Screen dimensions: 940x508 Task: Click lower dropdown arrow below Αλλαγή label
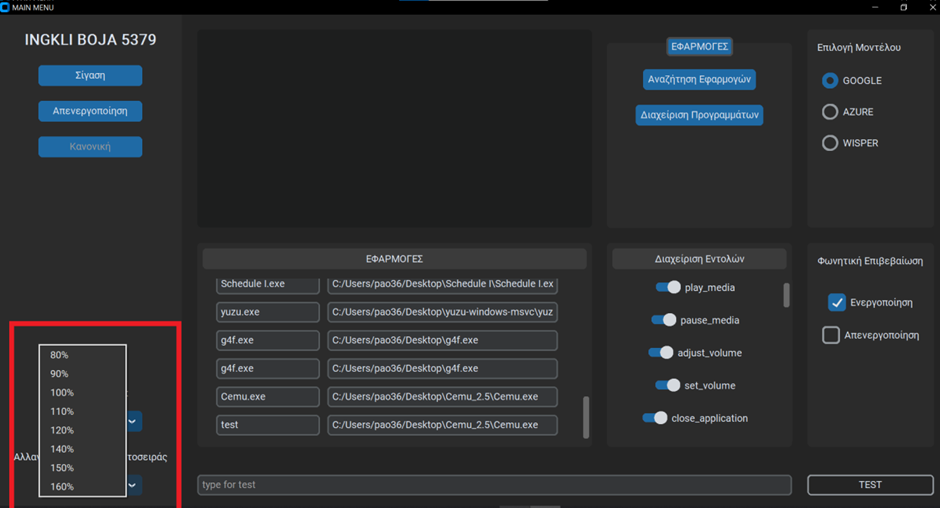tap(133, 485)
